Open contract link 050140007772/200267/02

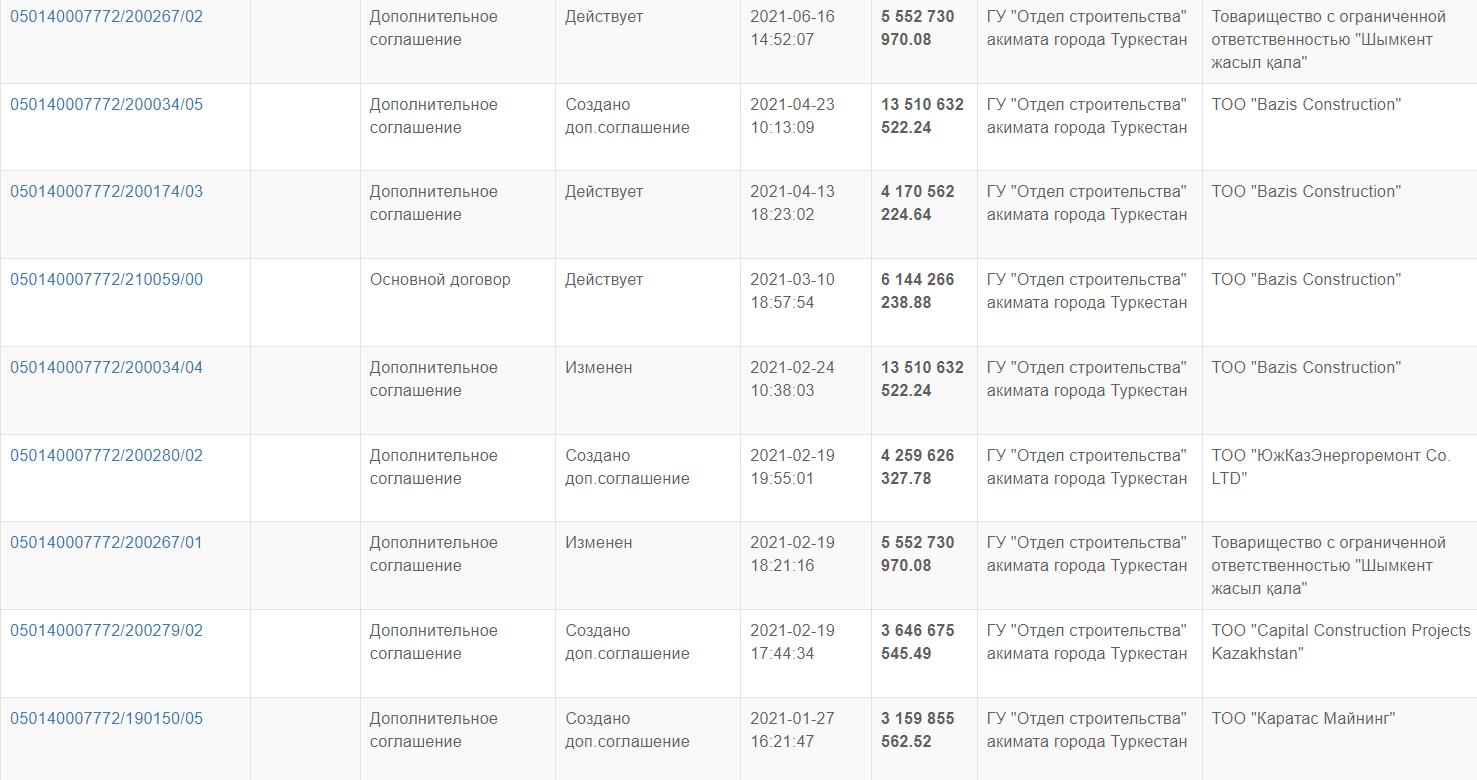pyautogui.click(x=106, y=17)
